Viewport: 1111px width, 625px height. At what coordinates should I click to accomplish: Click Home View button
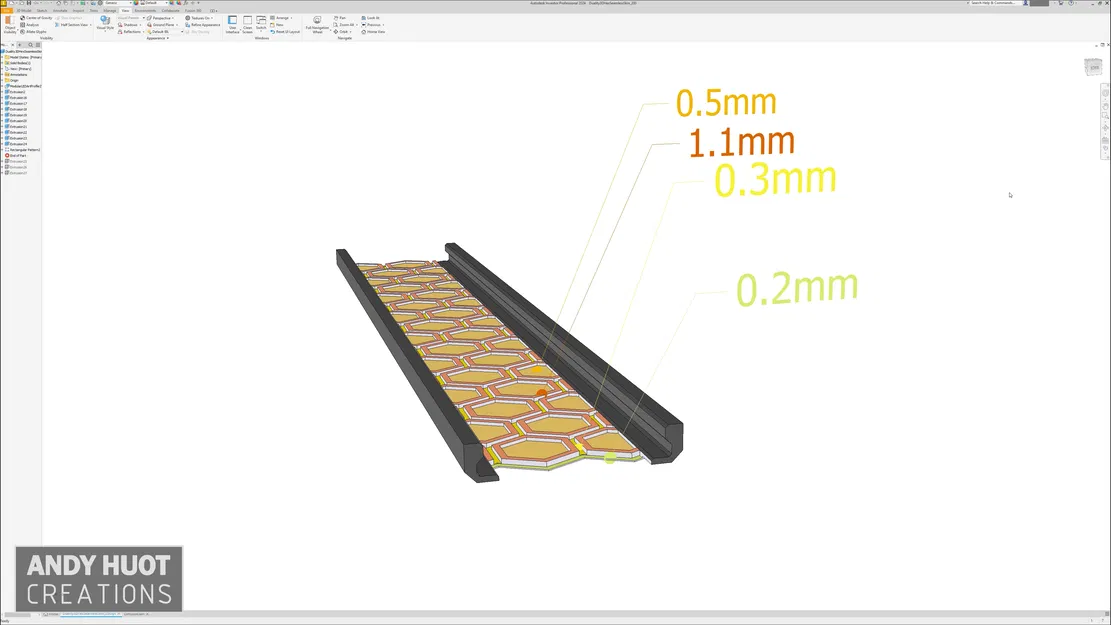[x=373, y=32]
